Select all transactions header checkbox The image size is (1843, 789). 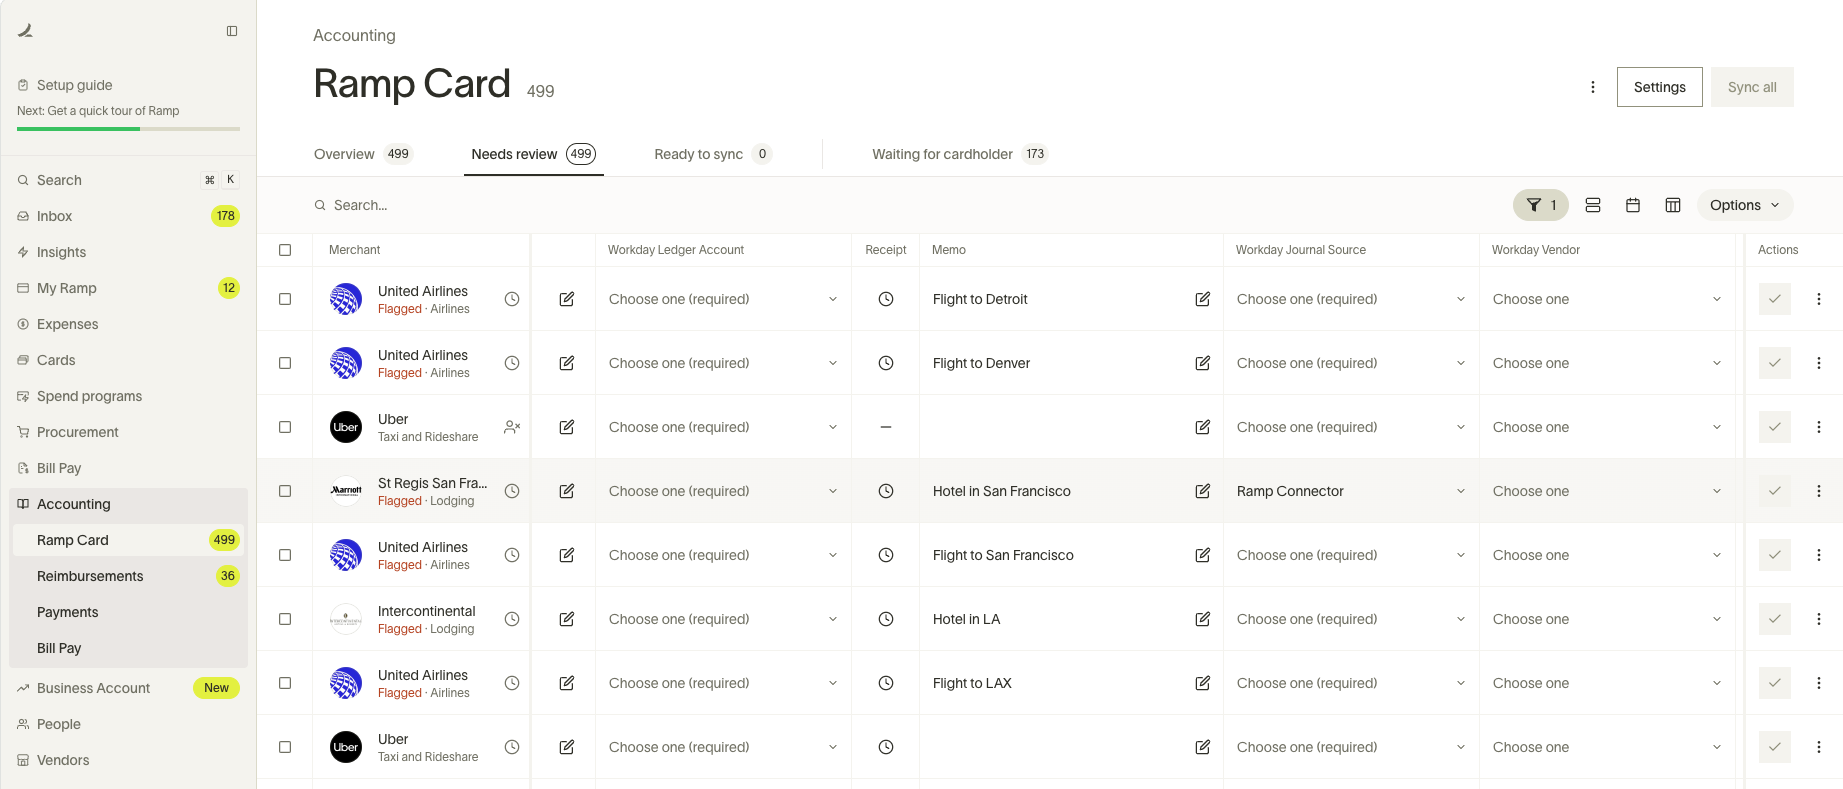pos(285,250)
